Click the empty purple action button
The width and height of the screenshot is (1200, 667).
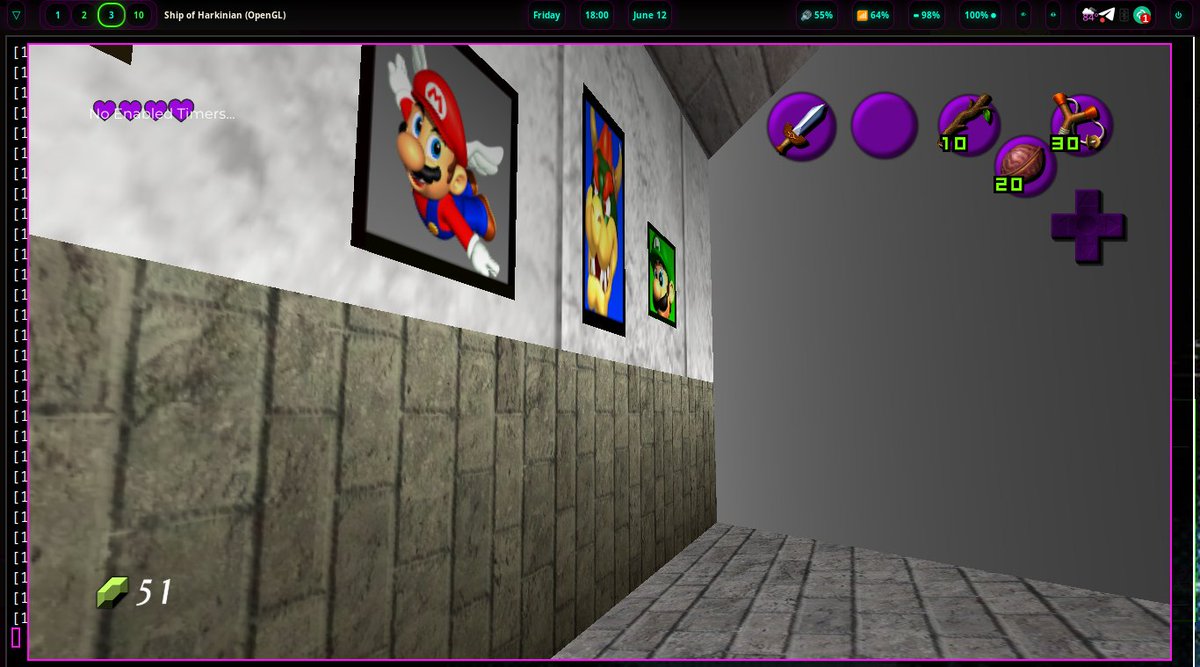[x=885, y=126]
